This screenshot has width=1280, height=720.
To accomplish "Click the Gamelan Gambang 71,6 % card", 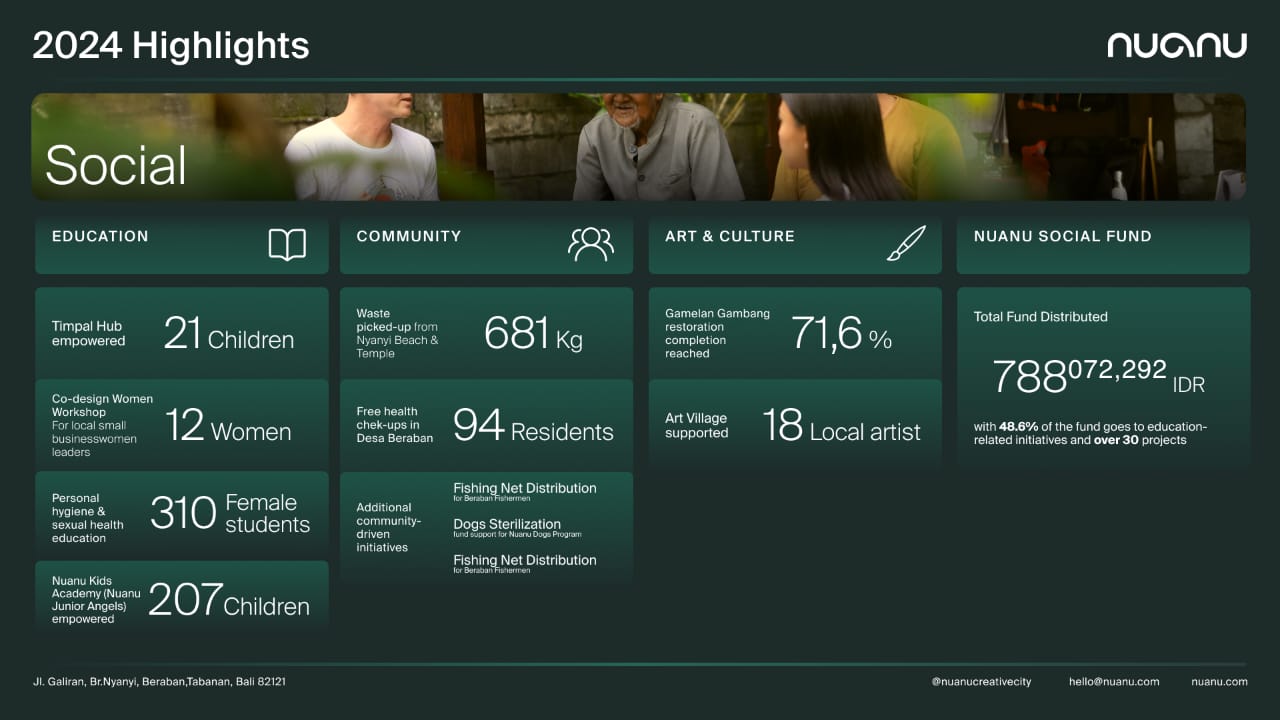I will [x=795, y=334].
